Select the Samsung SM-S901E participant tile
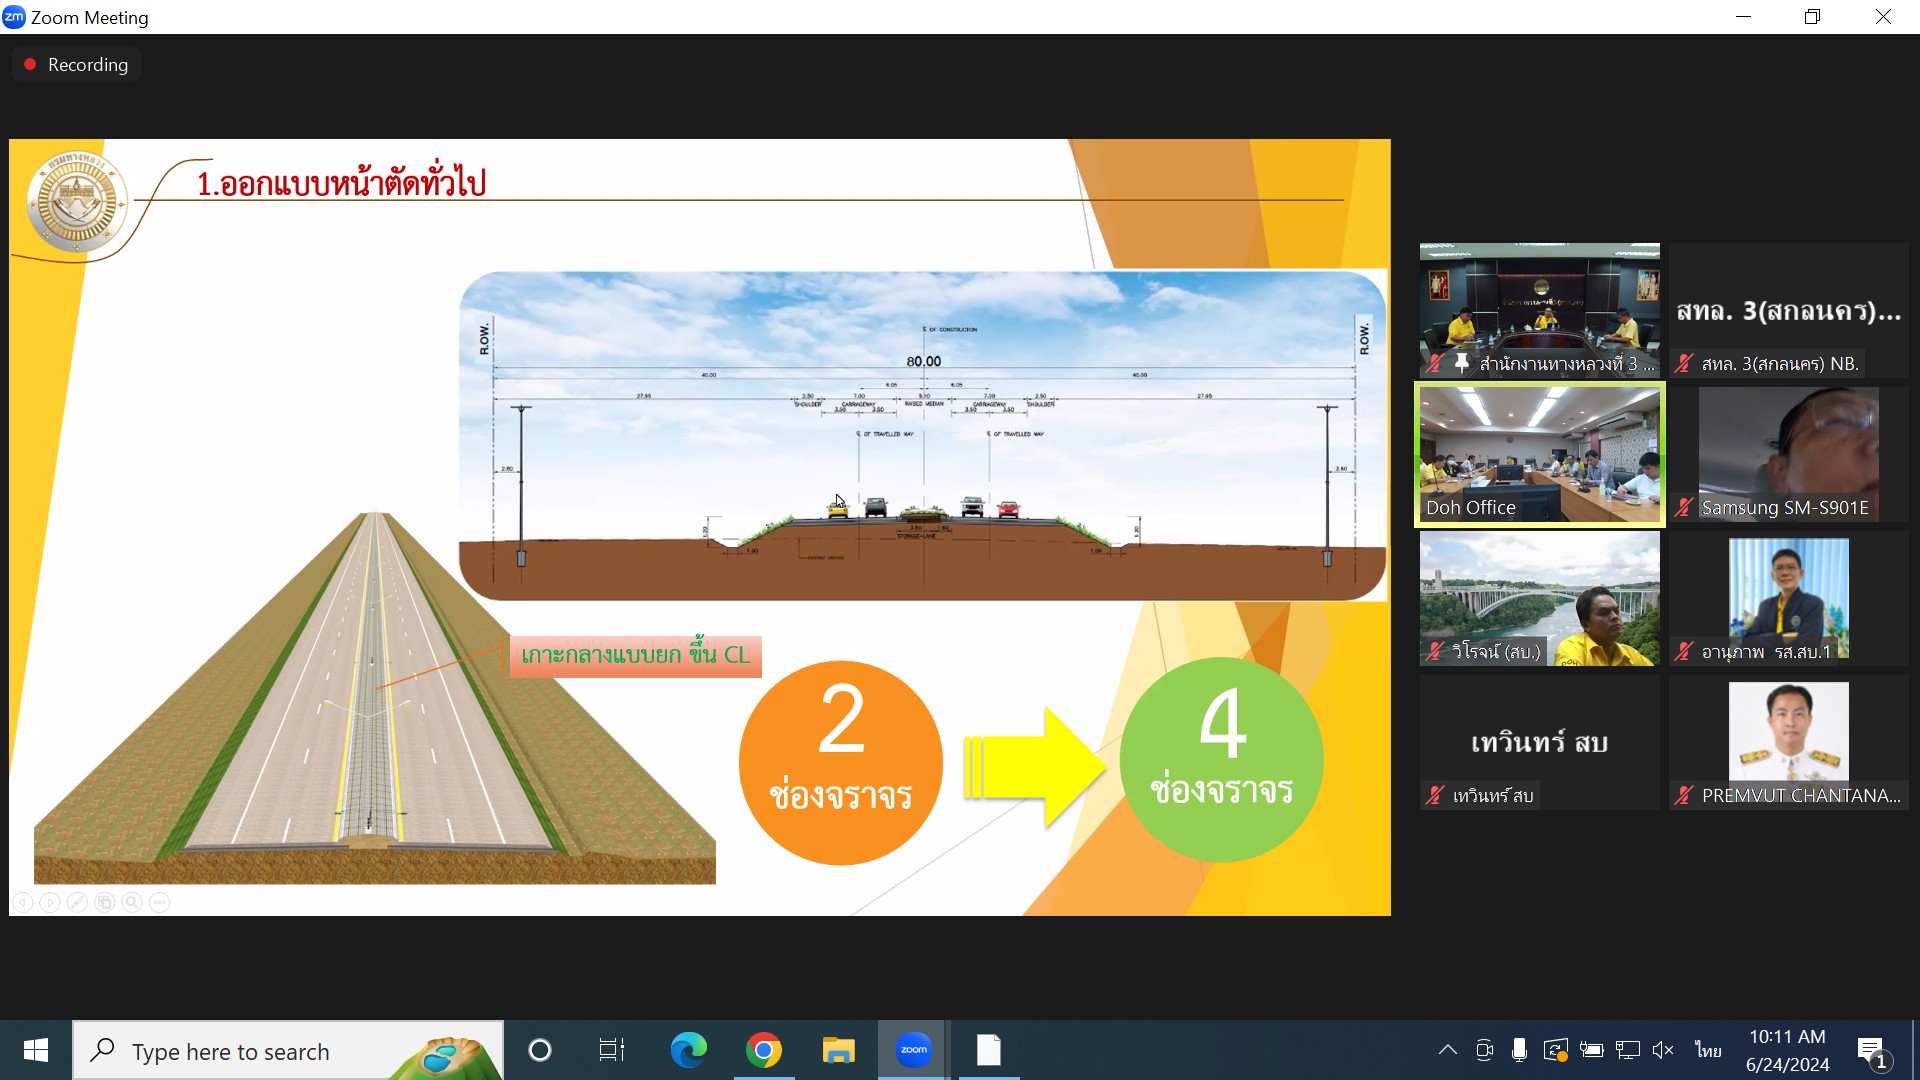Image resolution: width=1920 pixels, height=1080 pixels. 1788,455
